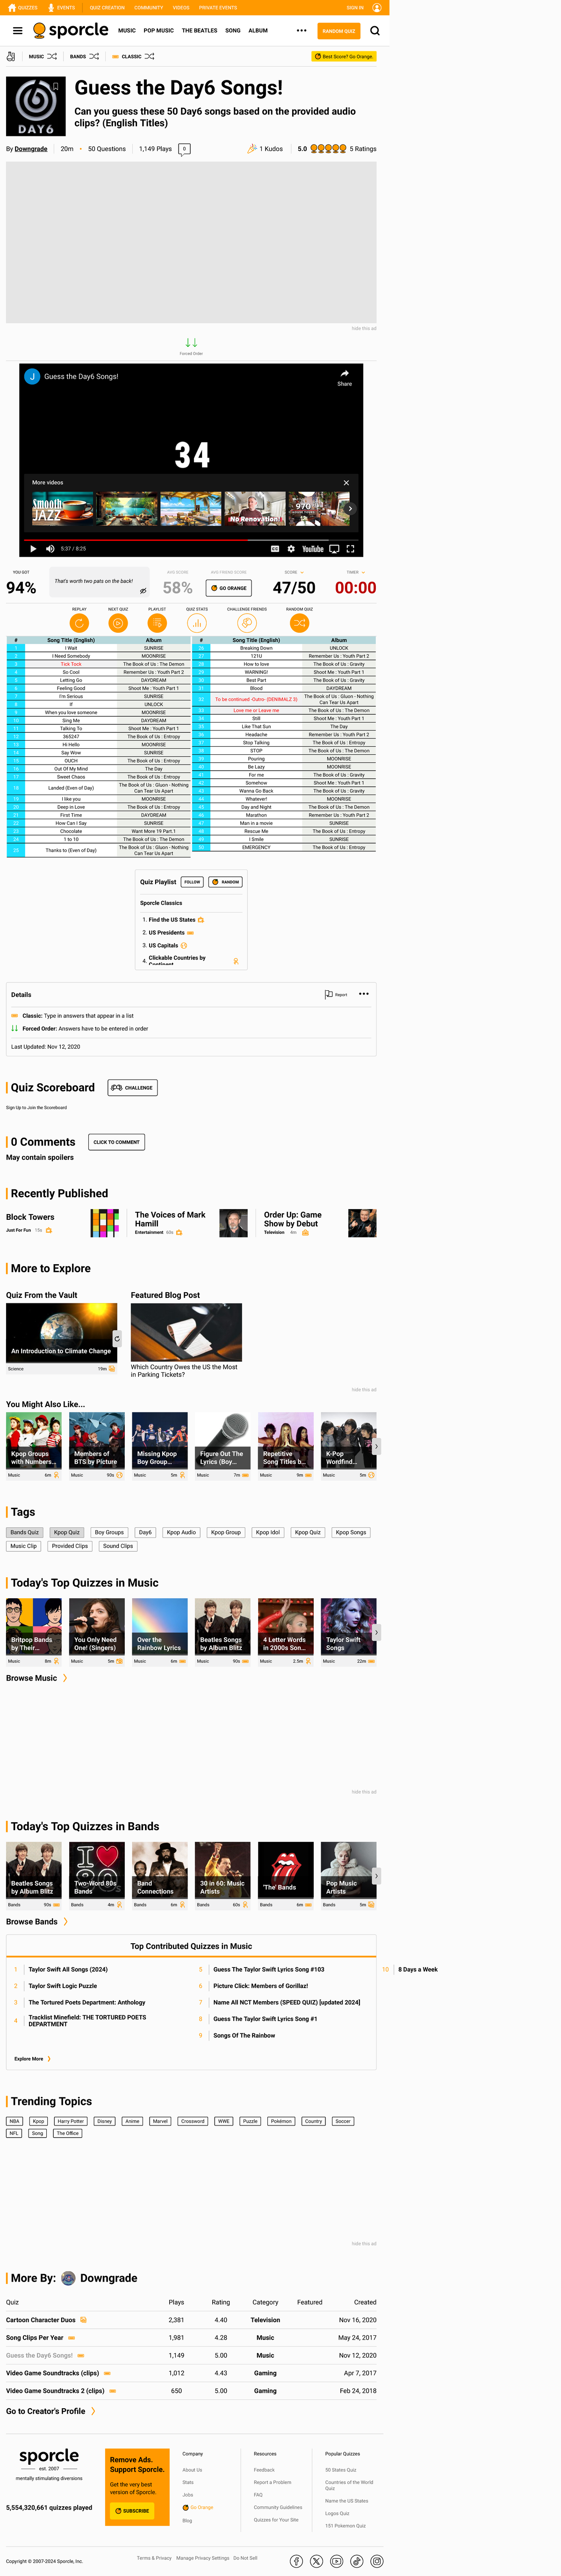Open the Quiz Creation menu
This screenshot has width=561, height=2576.
tap(107, 7)
